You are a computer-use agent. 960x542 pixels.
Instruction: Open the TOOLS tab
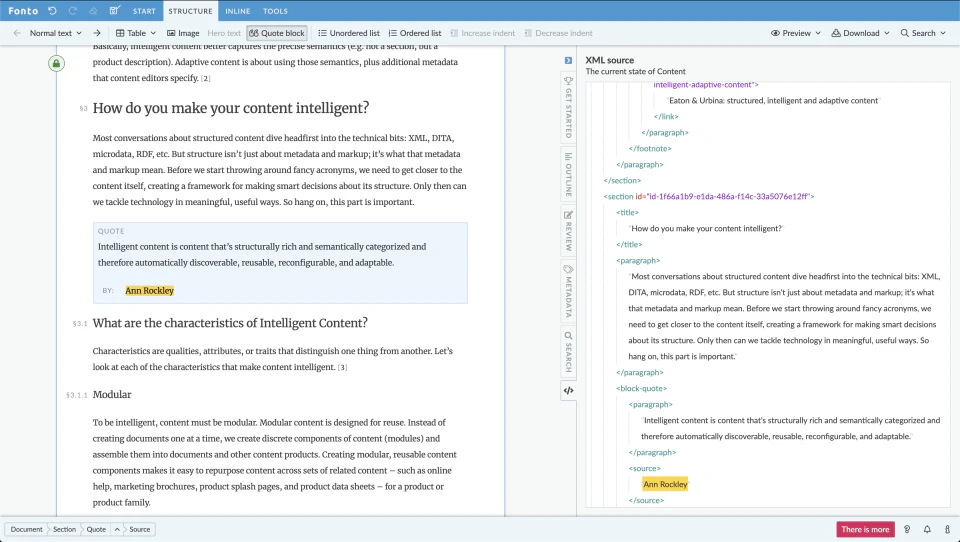276,11
